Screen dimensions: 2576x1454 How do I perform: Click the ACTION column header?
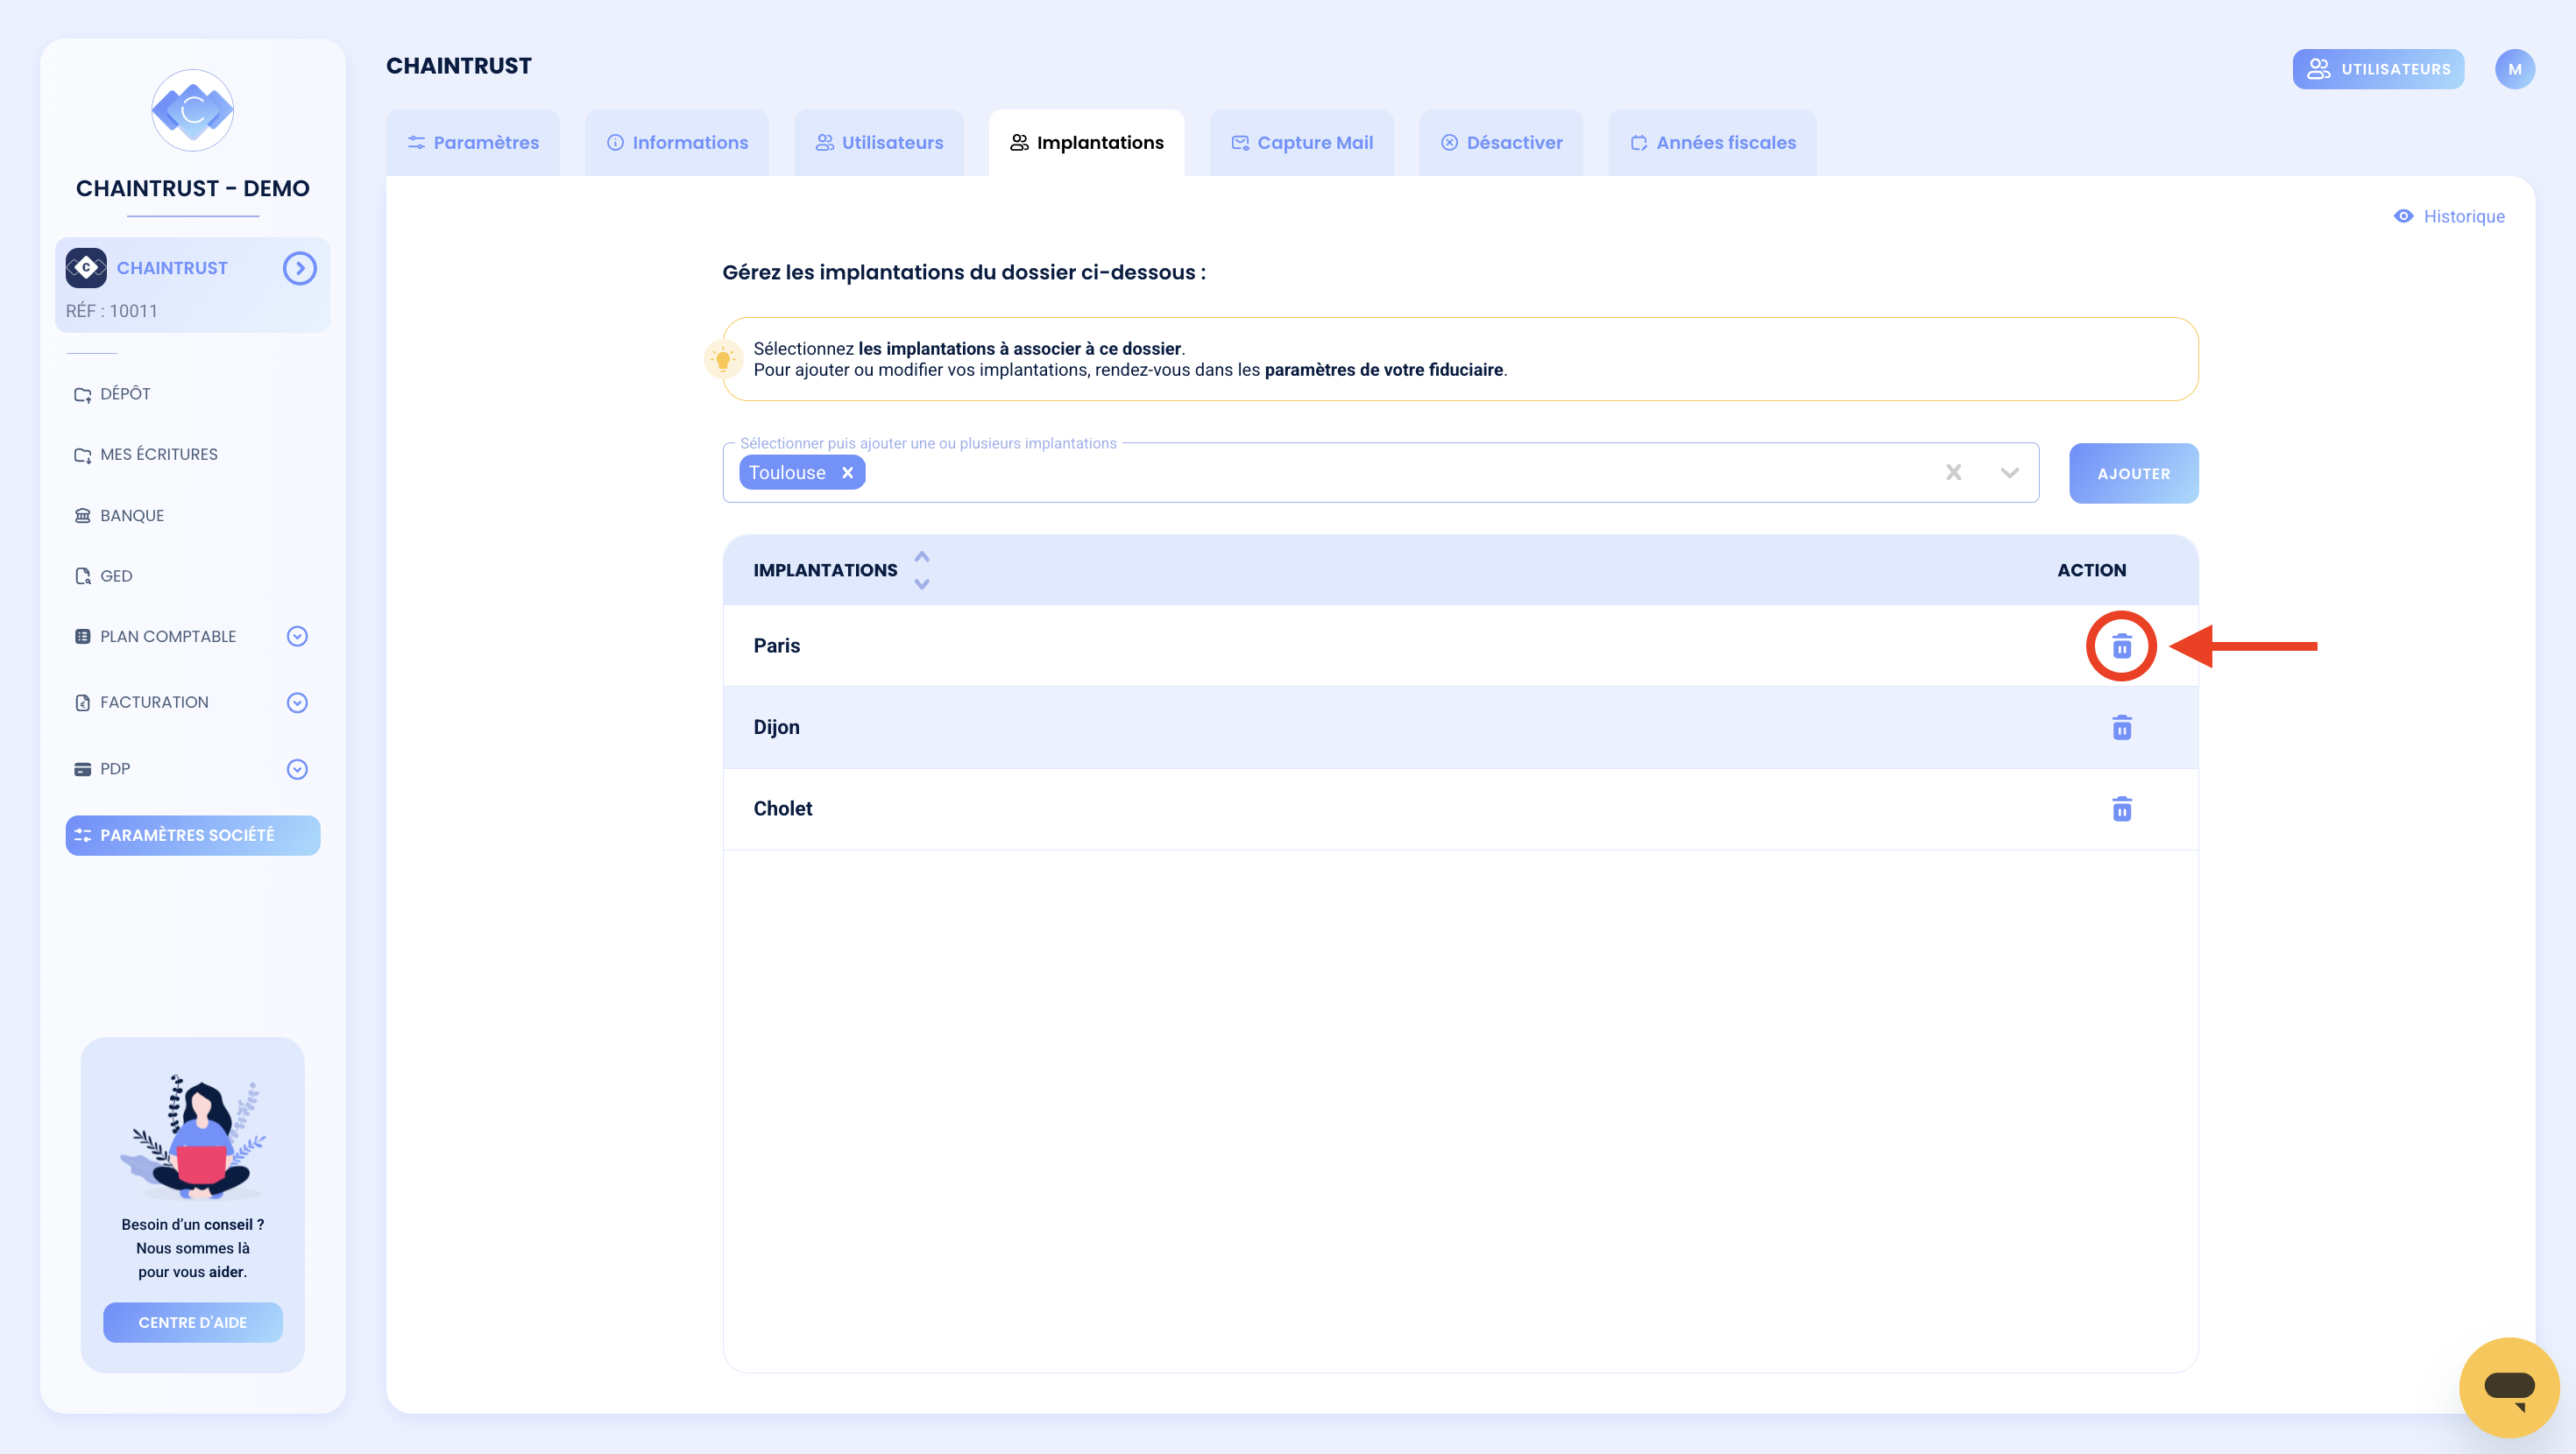tap(2091, 570)
